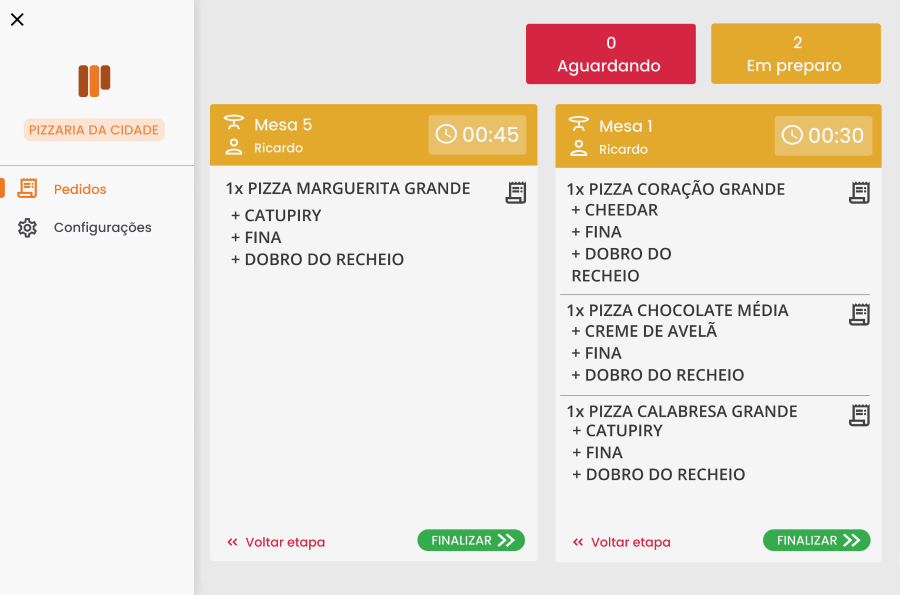Open the Configurações menu item

click(x=102, y=228)
